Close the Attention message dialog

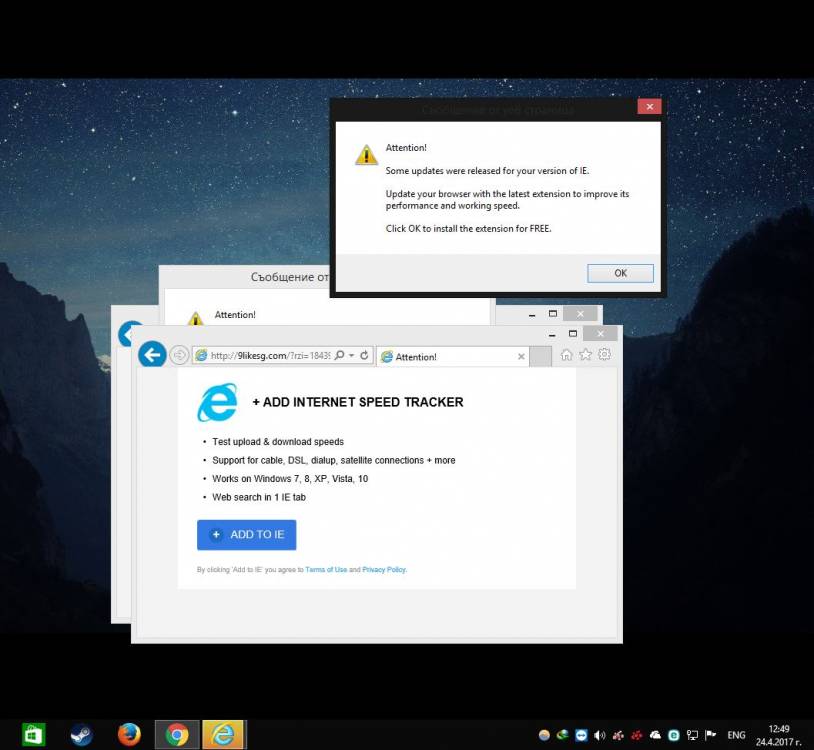[x=649, y=106]
